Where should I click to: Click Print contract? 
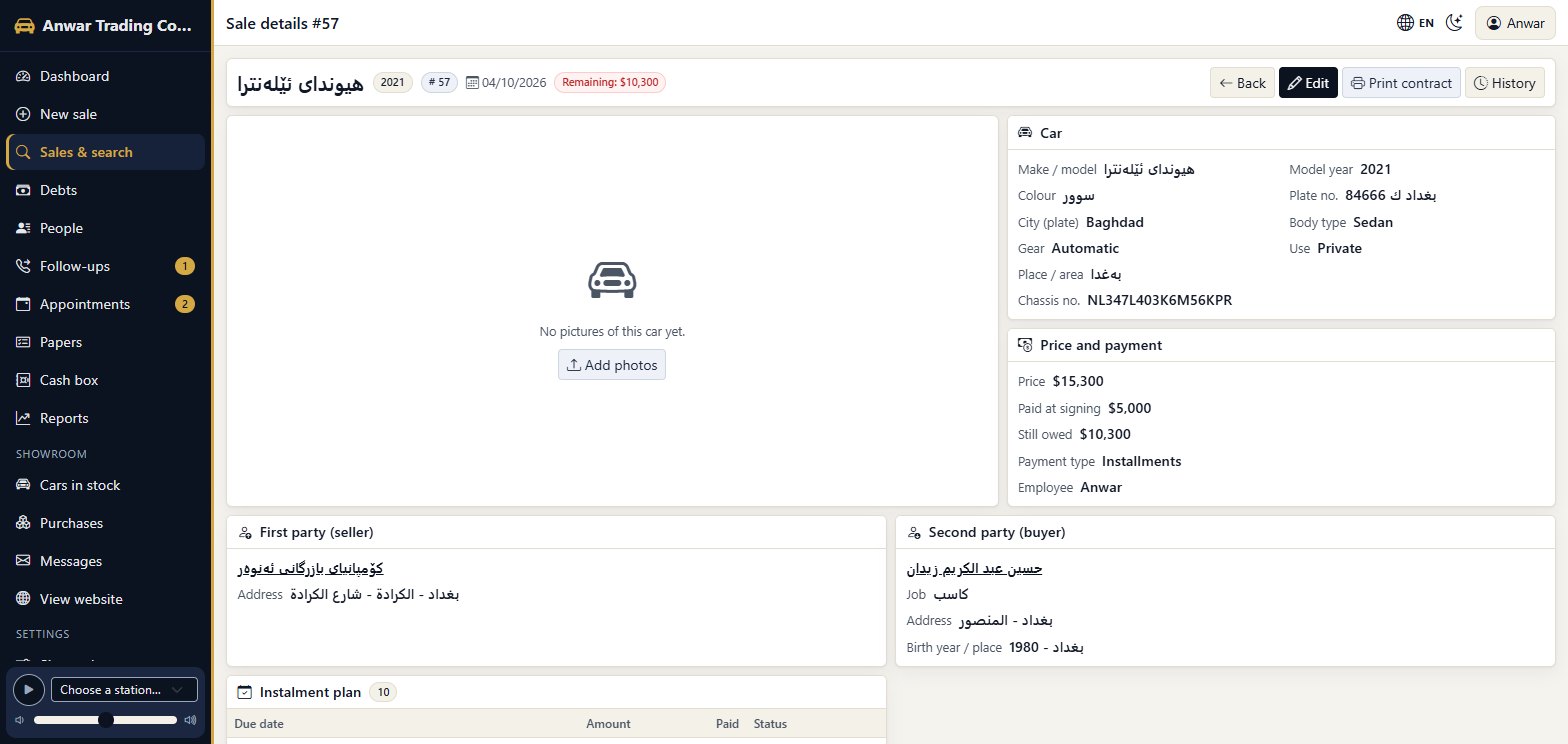[1401, 83]
